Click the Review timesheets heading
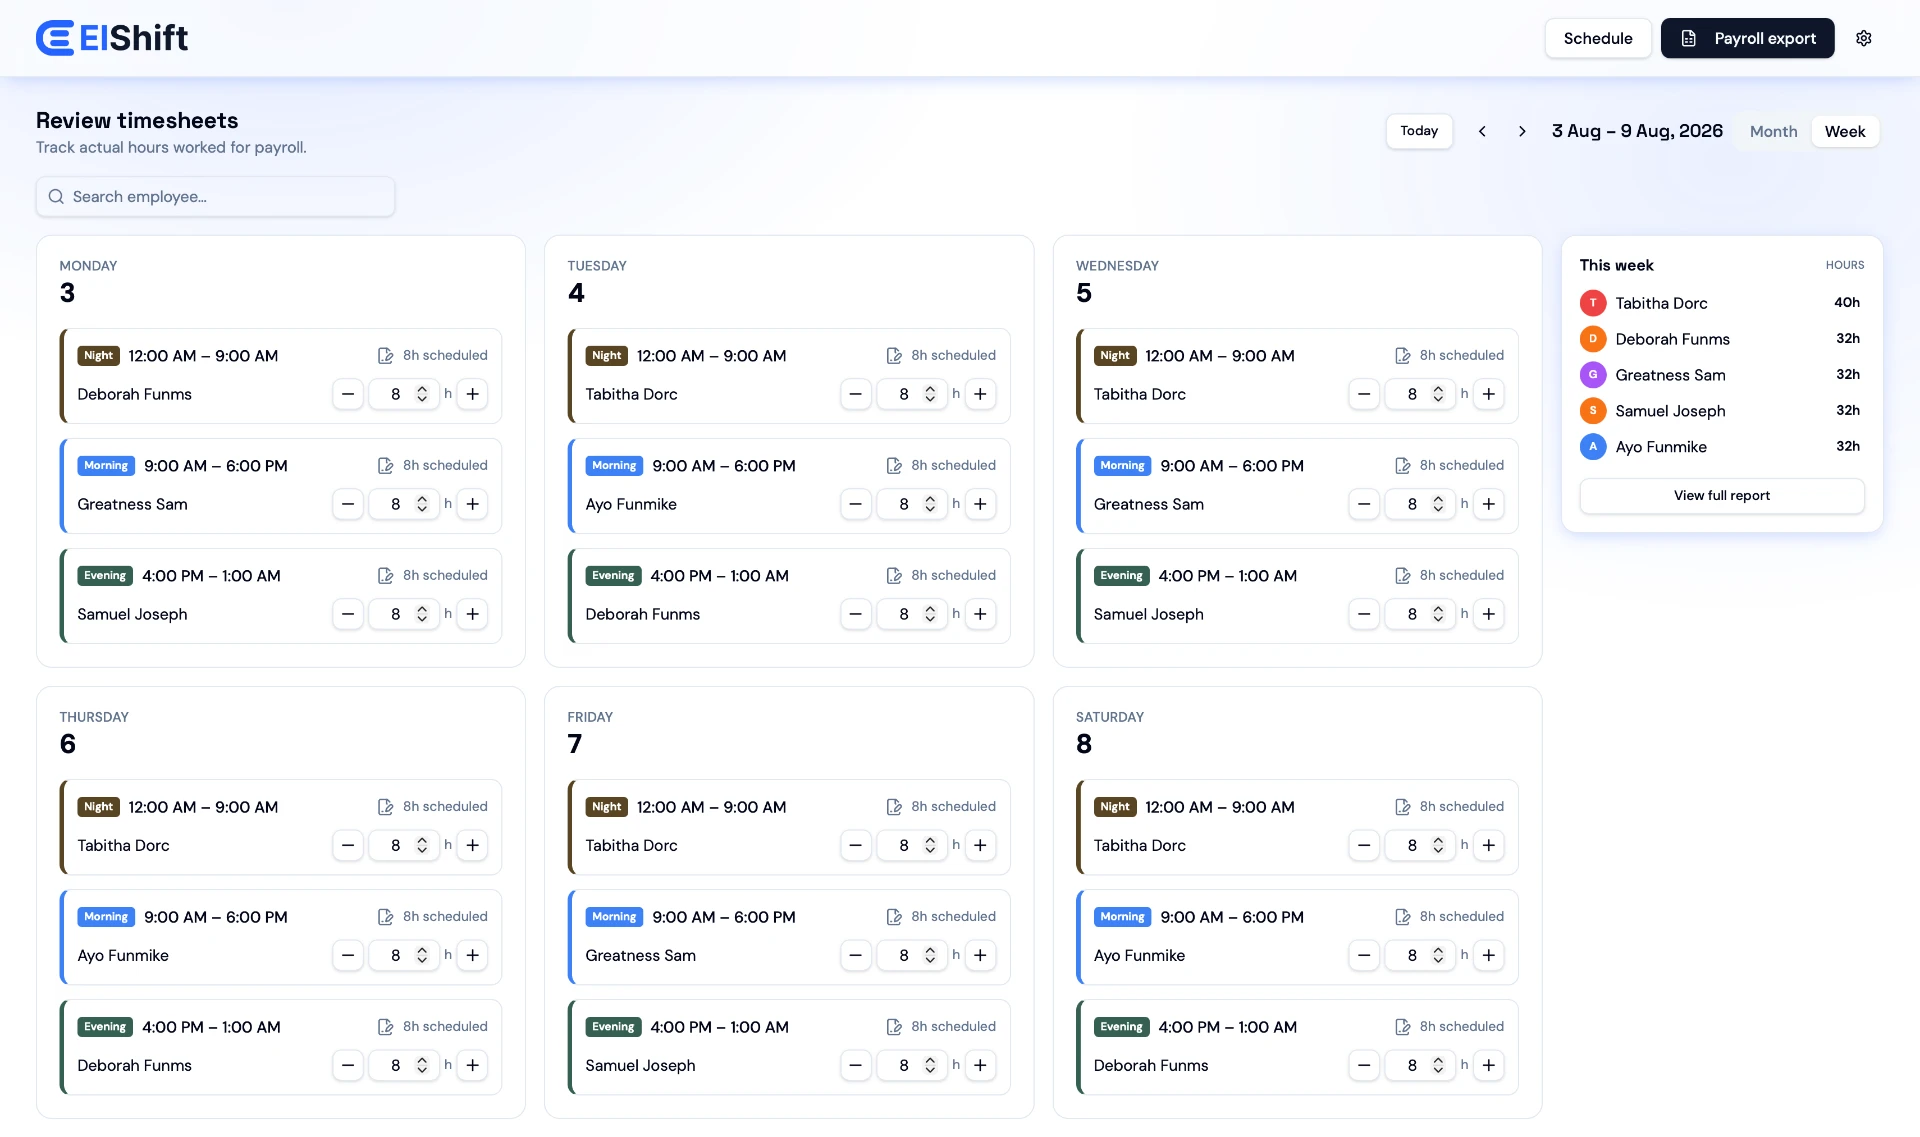Image resolution: width=1920 pixels, height=1137 pixels. [137, 120]
